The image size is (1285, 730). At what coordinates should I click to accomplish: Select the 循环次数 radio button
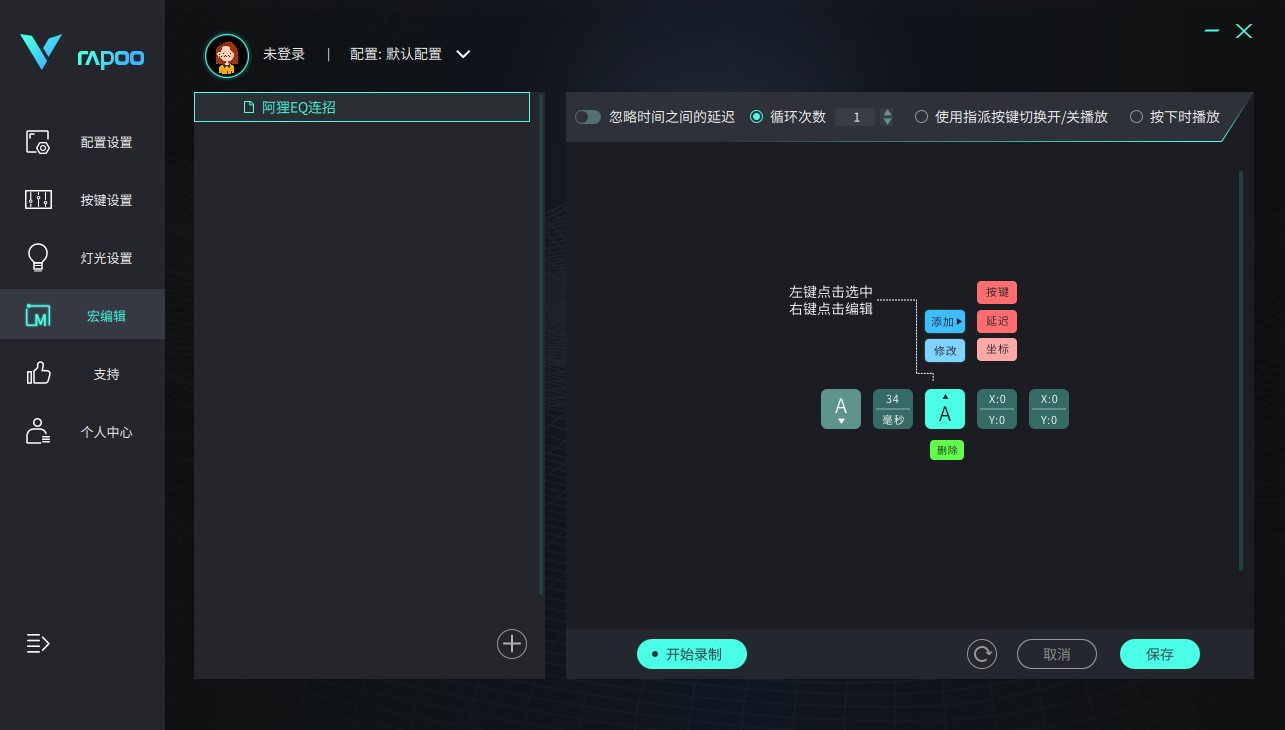point(756,117)
